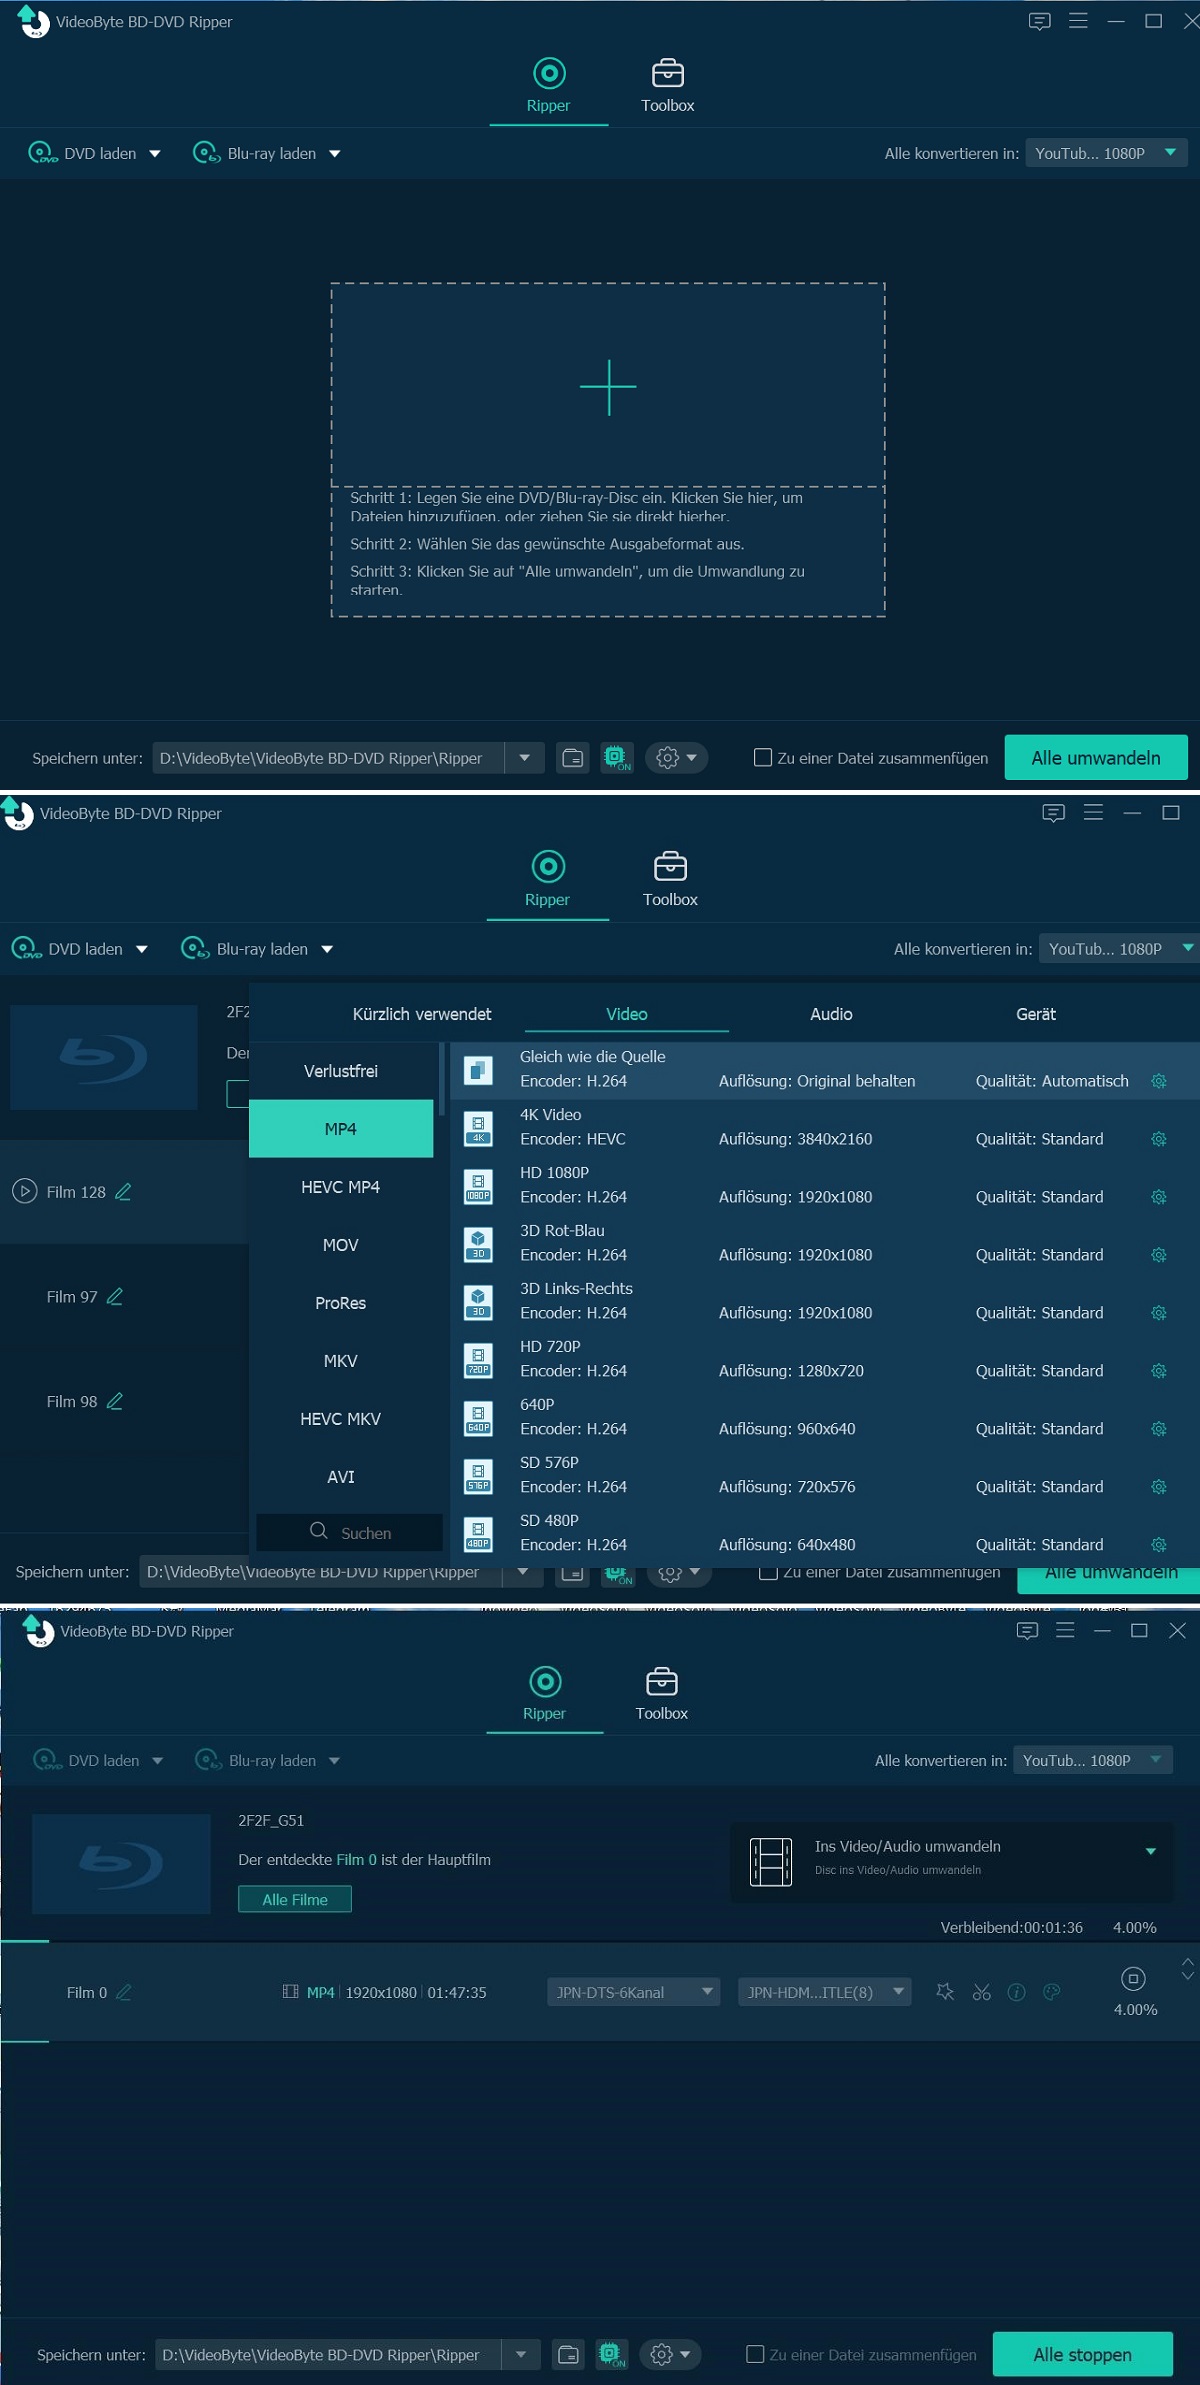
Task: Choose MKV in the format list
Action: [341, 1361]
